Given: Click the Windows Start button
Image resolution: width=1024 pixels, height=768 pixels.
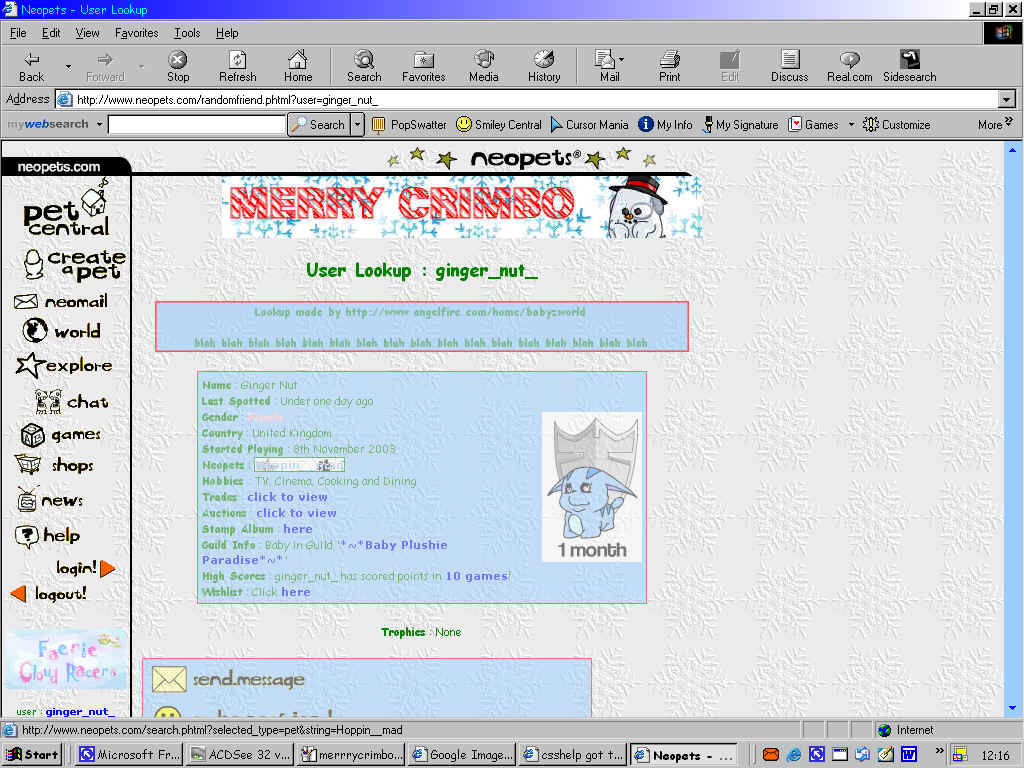Looking at the screenshot, I should point(33,755).
